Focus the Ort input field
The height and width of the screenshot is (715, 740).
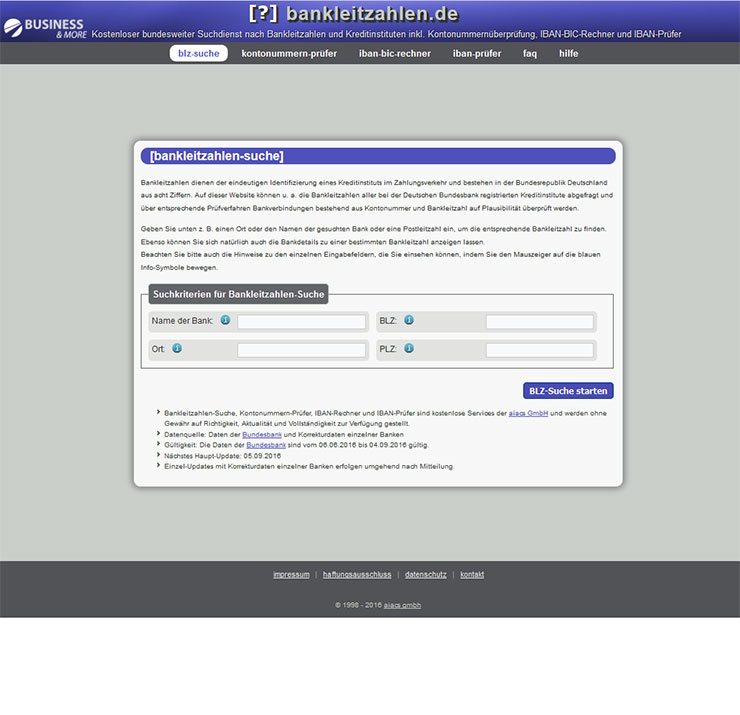pyautogui.click(x=302, y=350)
